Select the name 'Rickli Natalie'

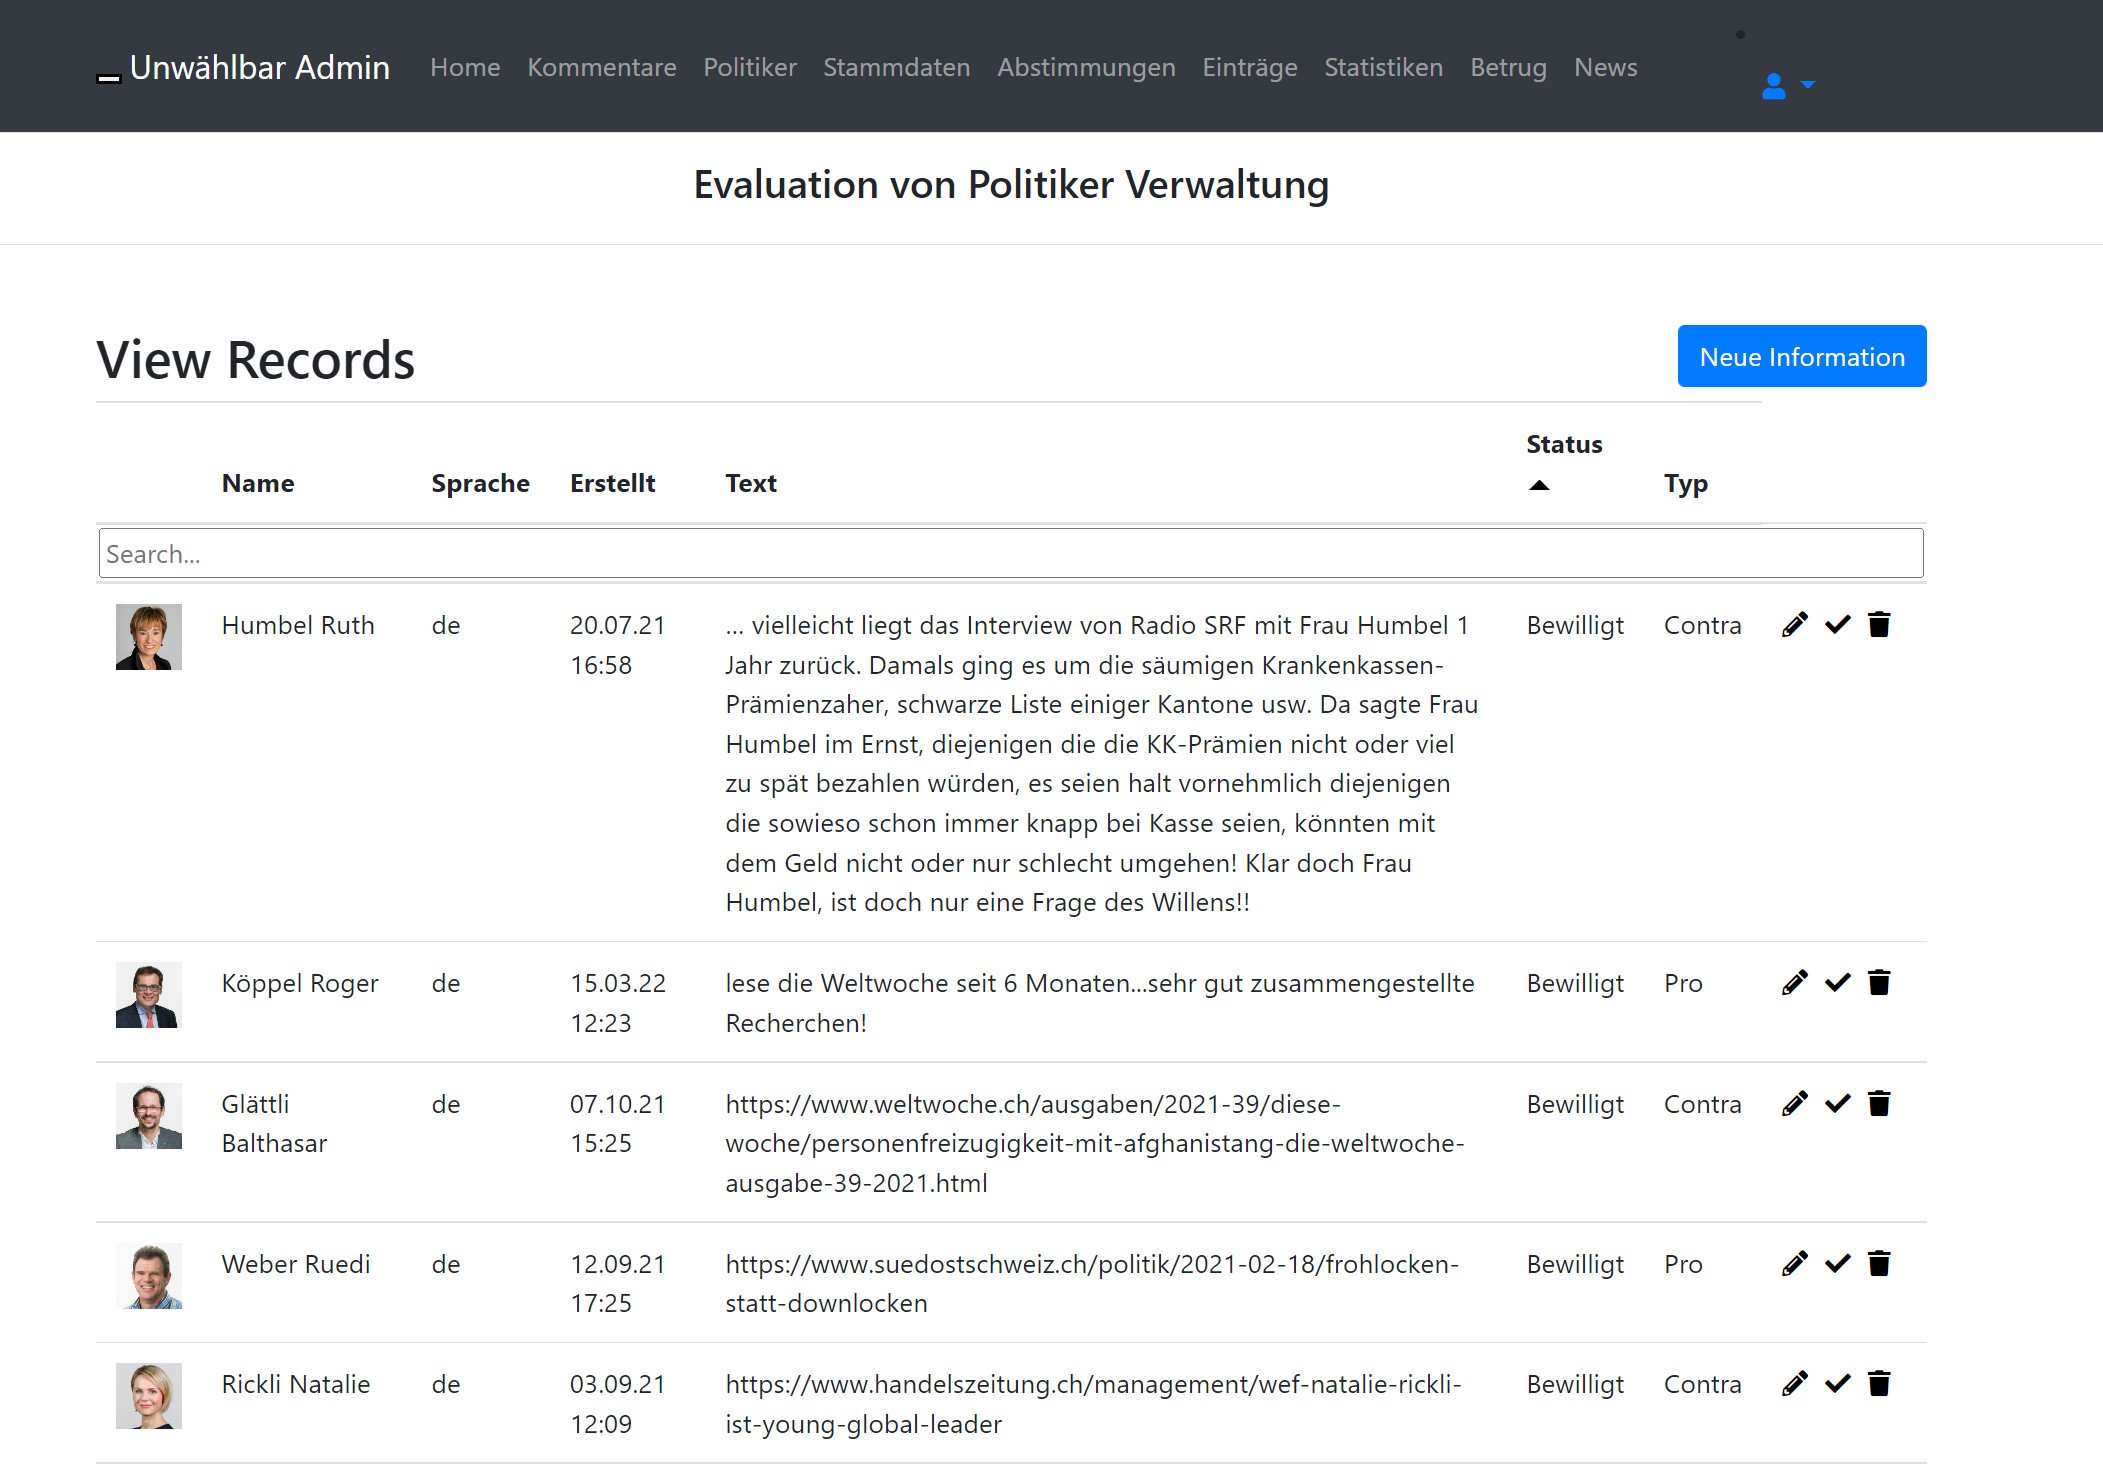point(296,1384)
